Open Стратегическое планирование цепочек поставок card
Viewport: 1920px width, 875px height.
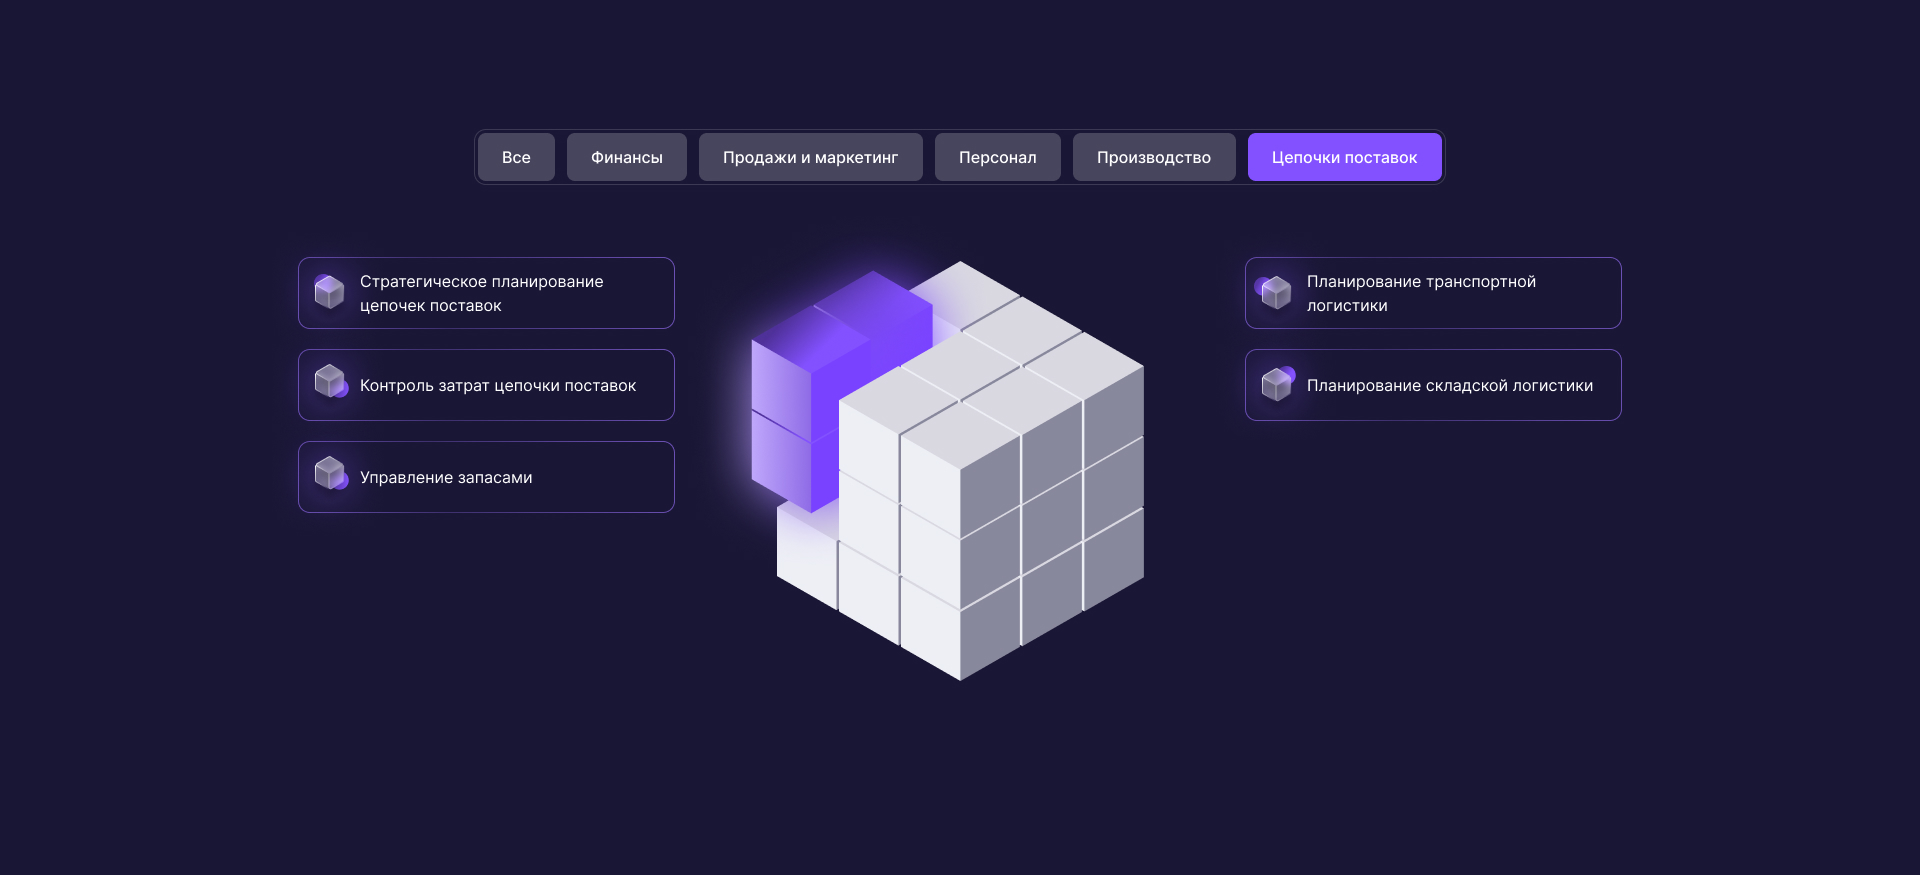click(481, 294)
